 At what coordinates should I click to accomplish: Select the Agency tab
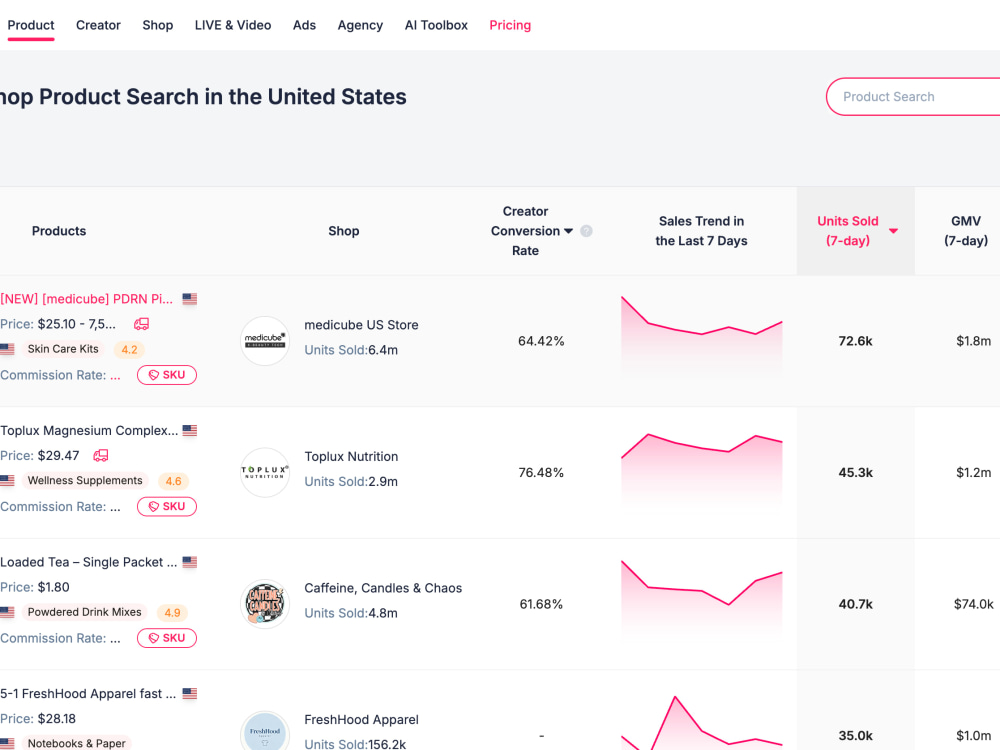pos(360,25)
